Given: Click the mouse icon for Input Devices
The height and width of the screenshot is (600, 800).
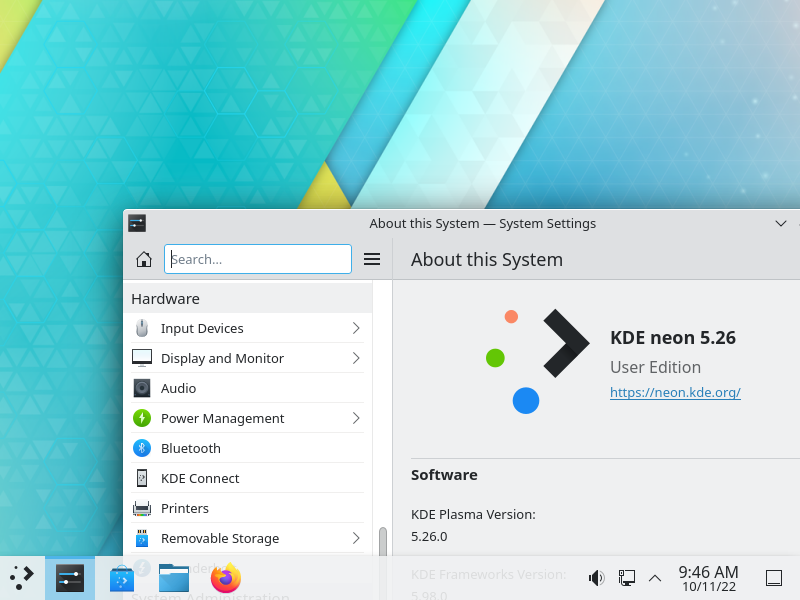Looking at the screenshot, I should pos(142,328).
